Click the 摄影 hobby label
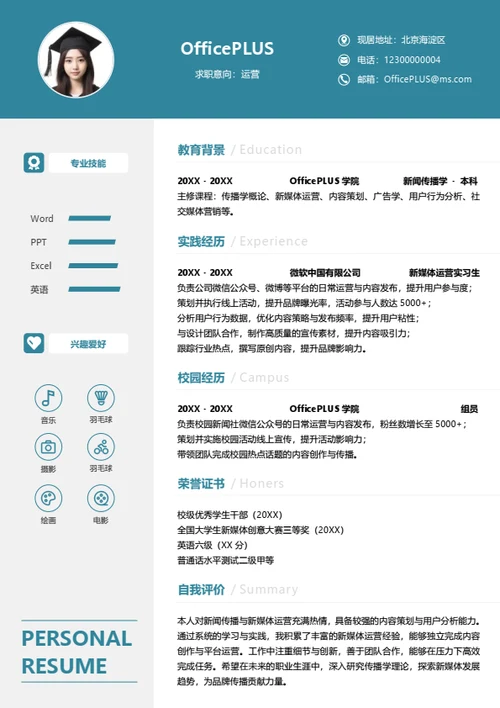This screenshot has height=708, width=500. [48, 469]
